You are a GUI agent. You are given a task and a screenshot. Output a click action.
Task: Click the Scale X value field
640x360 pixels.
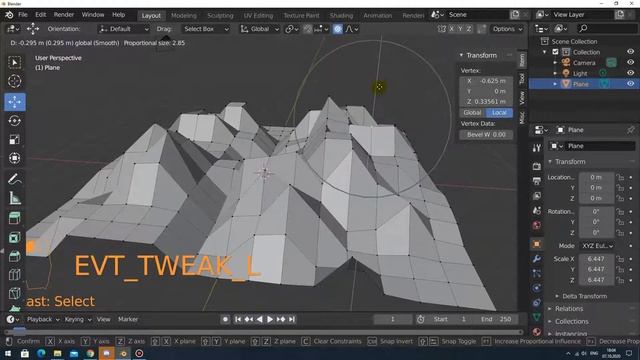pyautogui.click(x=596, y=259)
